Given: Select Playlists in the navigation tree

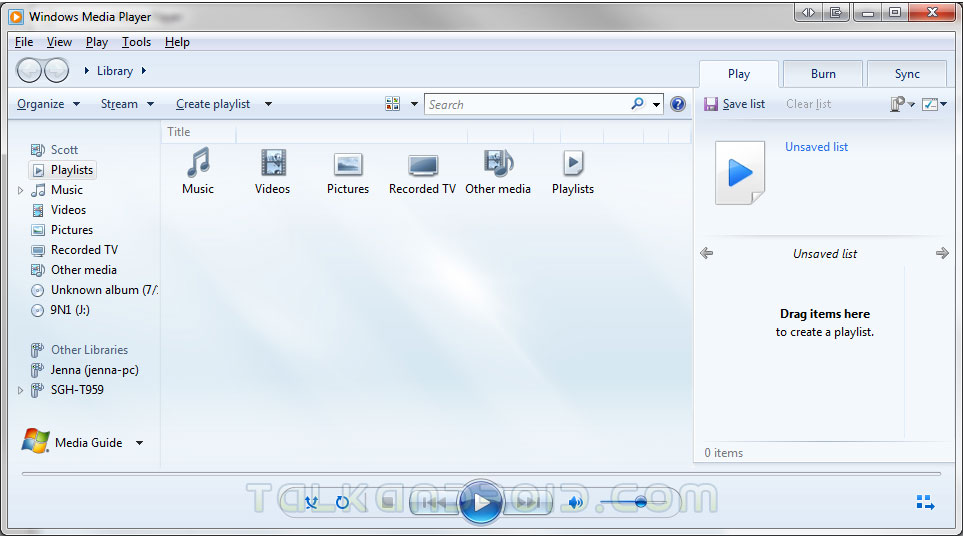Looking at the screenshot, I should [x=63, y=170].
